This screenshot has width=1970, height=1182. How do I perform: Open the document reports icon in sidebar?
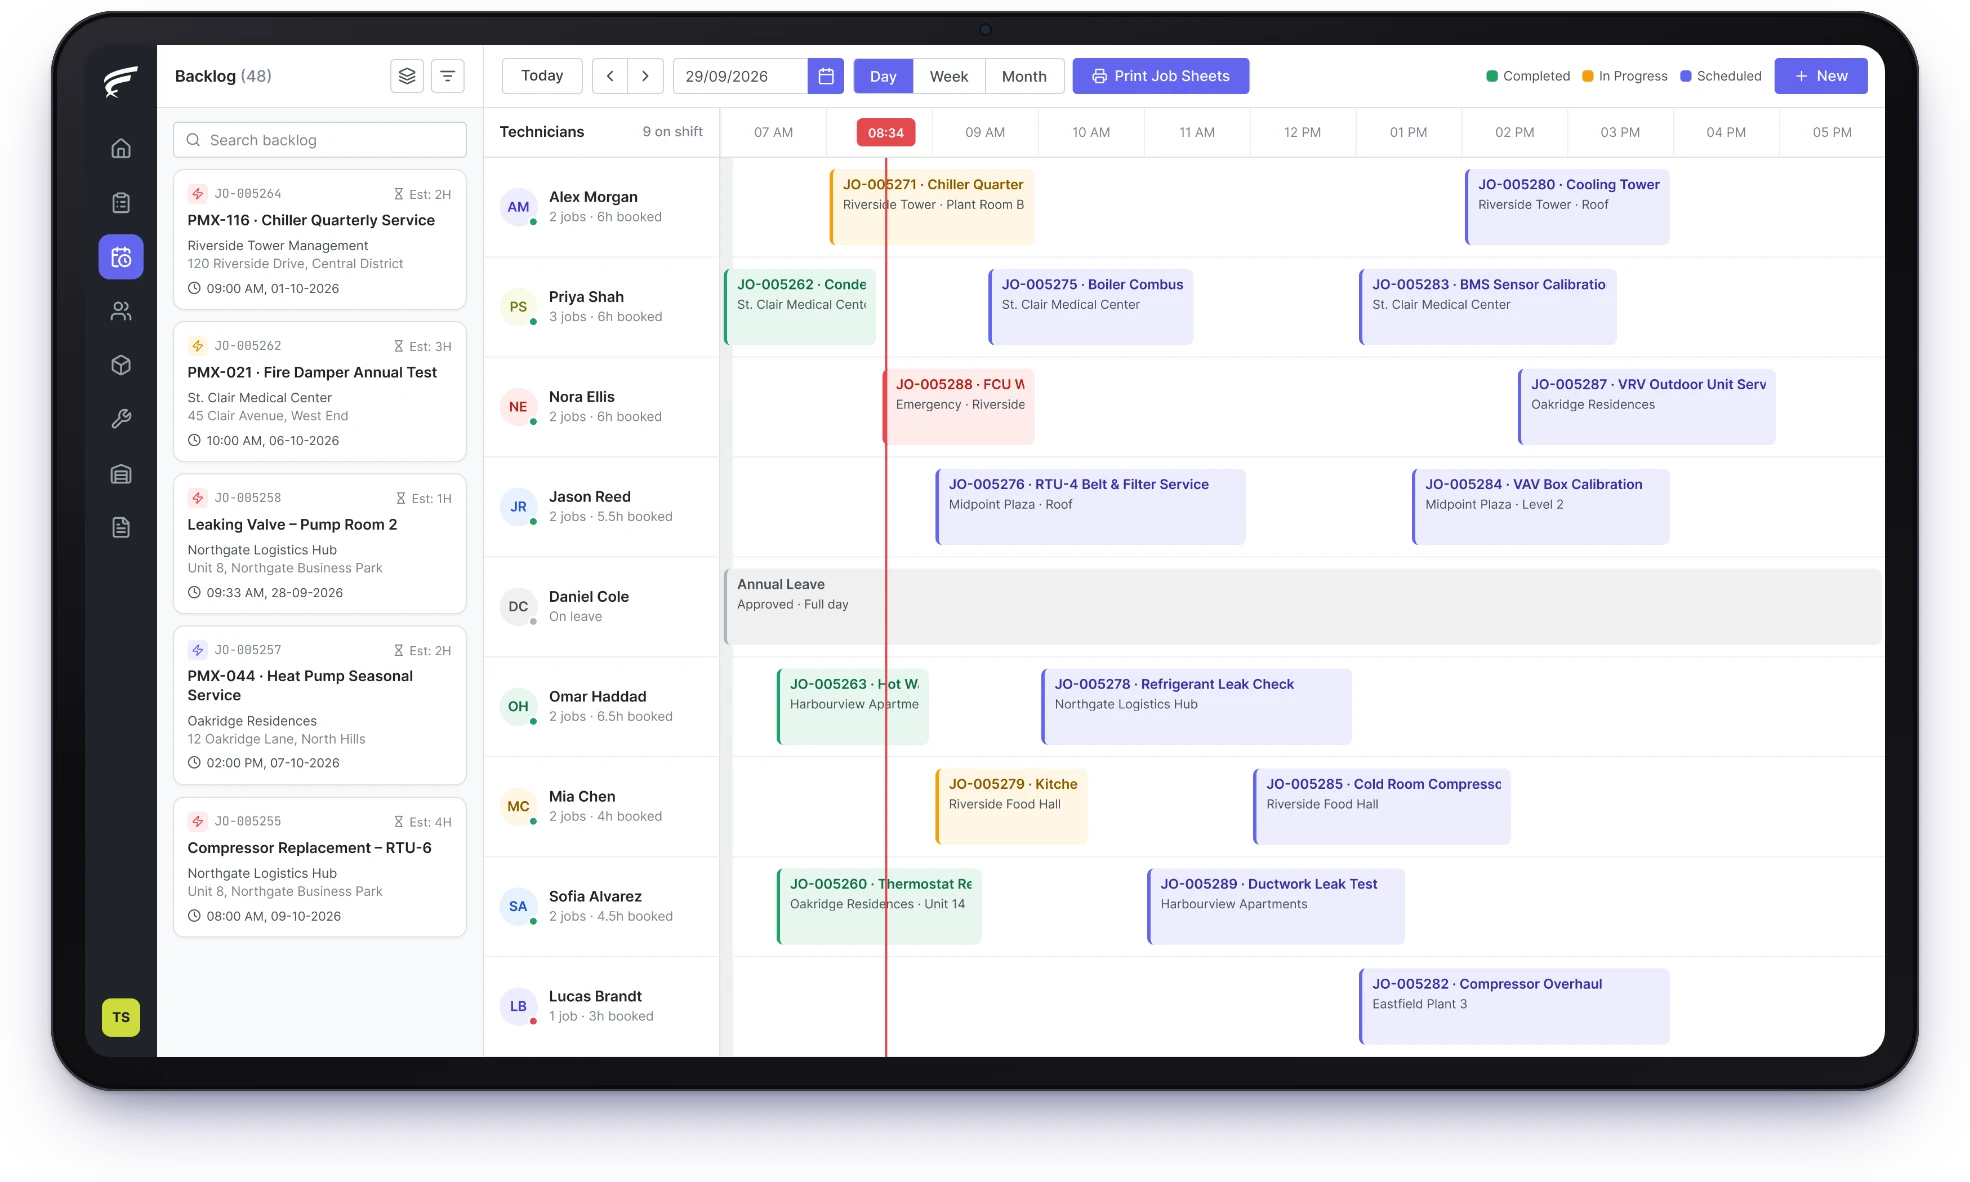pos(121,527)
